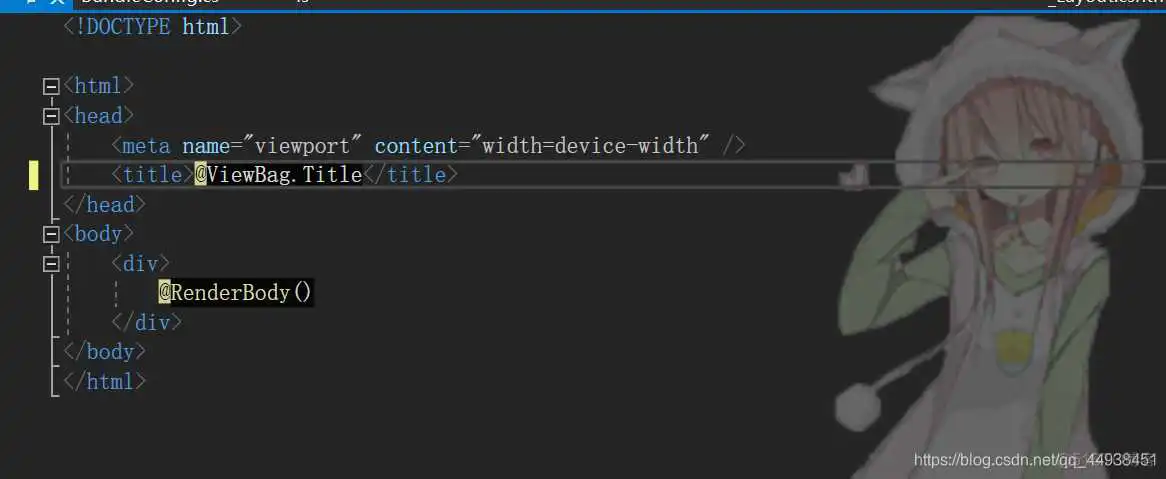This screenshot has width=1166, height=479.
Task: Collapse the html element outline box
Action: click(51, 87)
